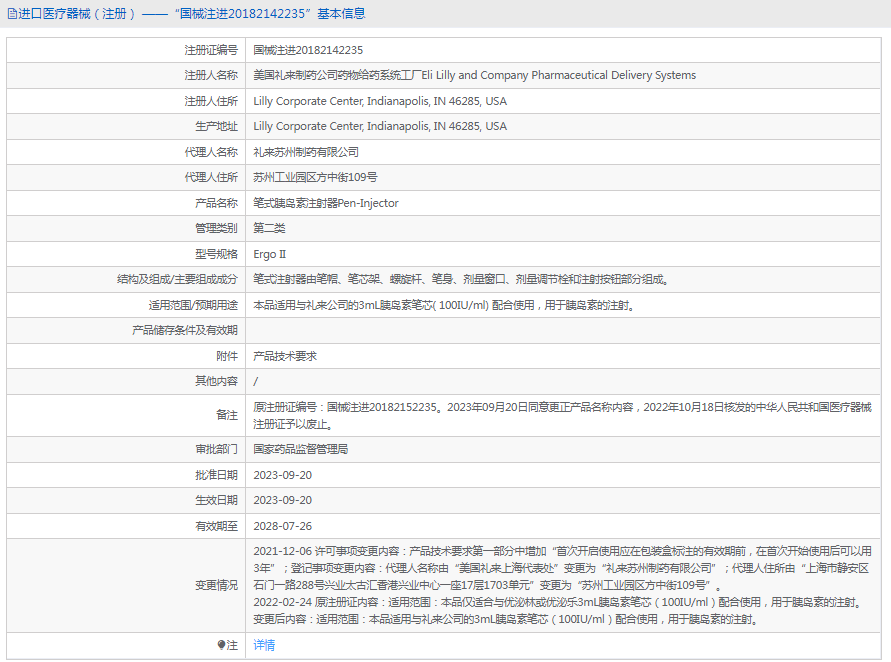Select the 其他内容 label
891x662 pixels.
click(x=216, y=381)
